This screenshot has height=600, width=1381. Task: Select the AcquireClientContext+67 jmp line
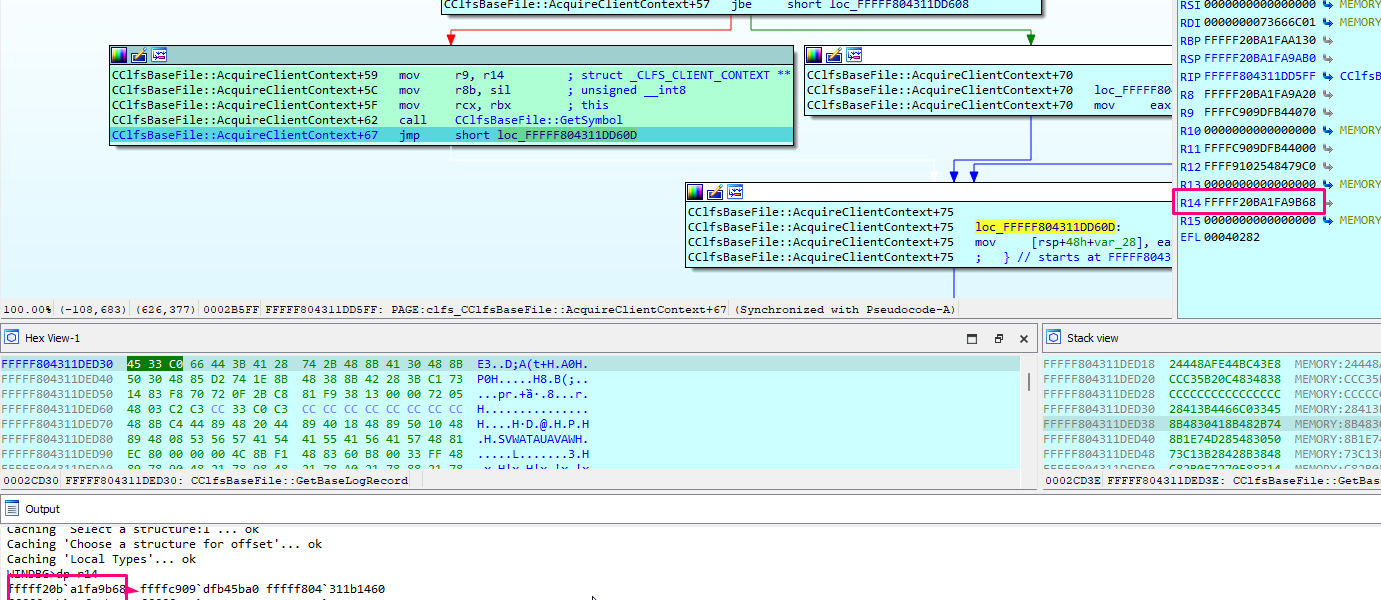click(451, 135)
